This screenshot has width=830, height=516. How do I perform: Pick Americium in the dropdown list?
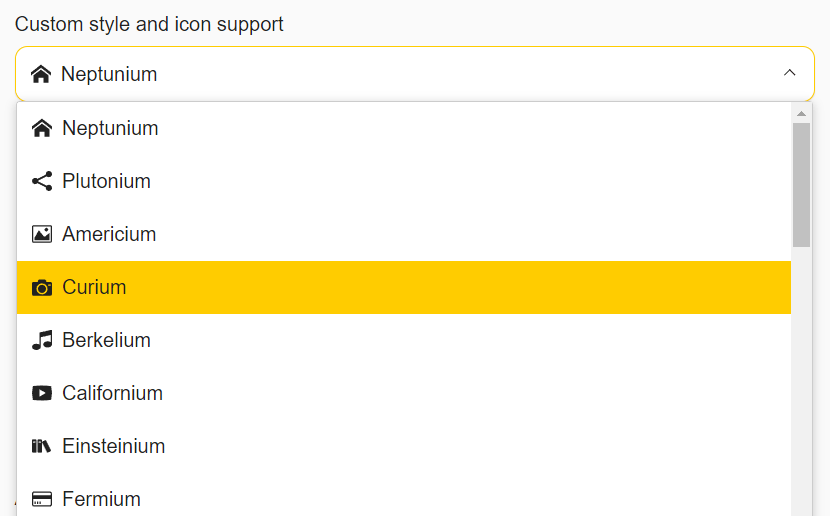tap(404, 234)
